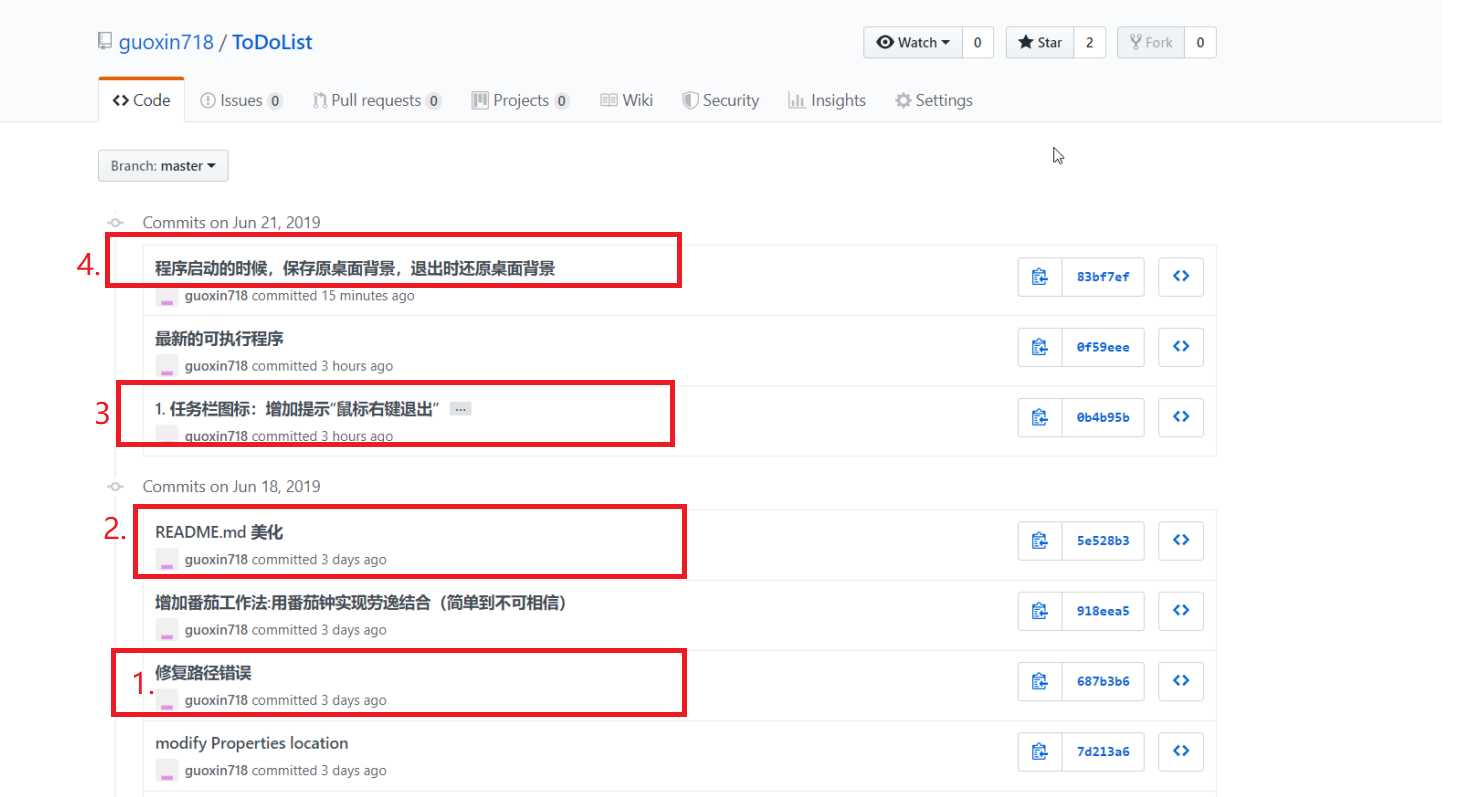The width and height of the screenshot is (1475, 797).
Task: Copy full SHA for commit 83bf7ef
Action: (x=1040, y=277)
